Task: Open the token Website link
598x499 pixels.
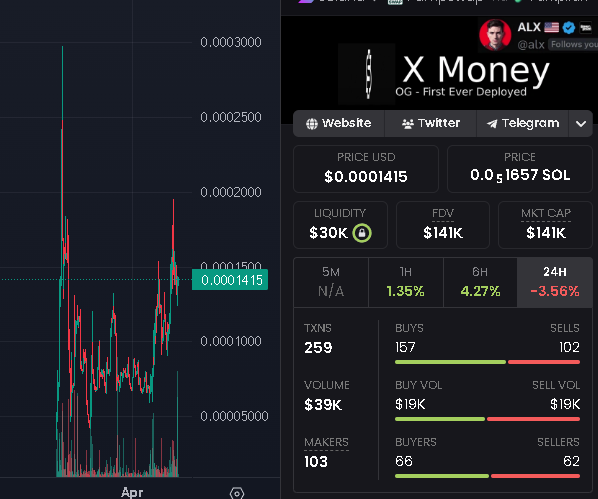Action: point(339,123)
